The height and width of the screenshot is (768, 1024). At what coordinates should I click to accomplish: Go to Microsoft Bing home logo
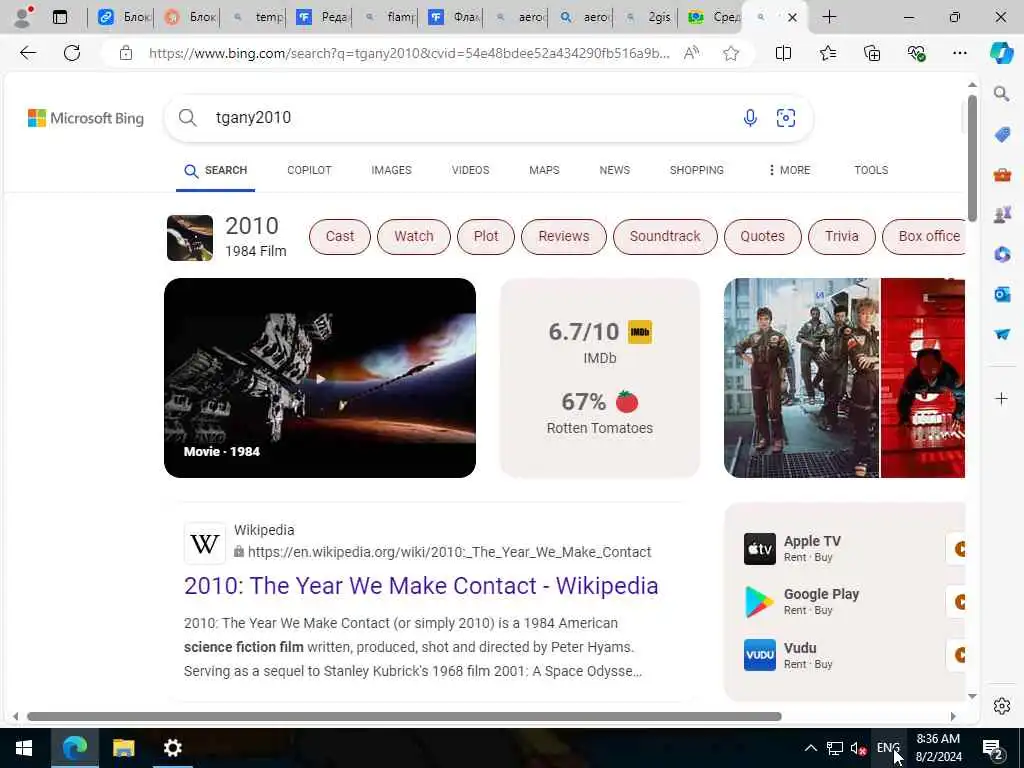point(86,118)
